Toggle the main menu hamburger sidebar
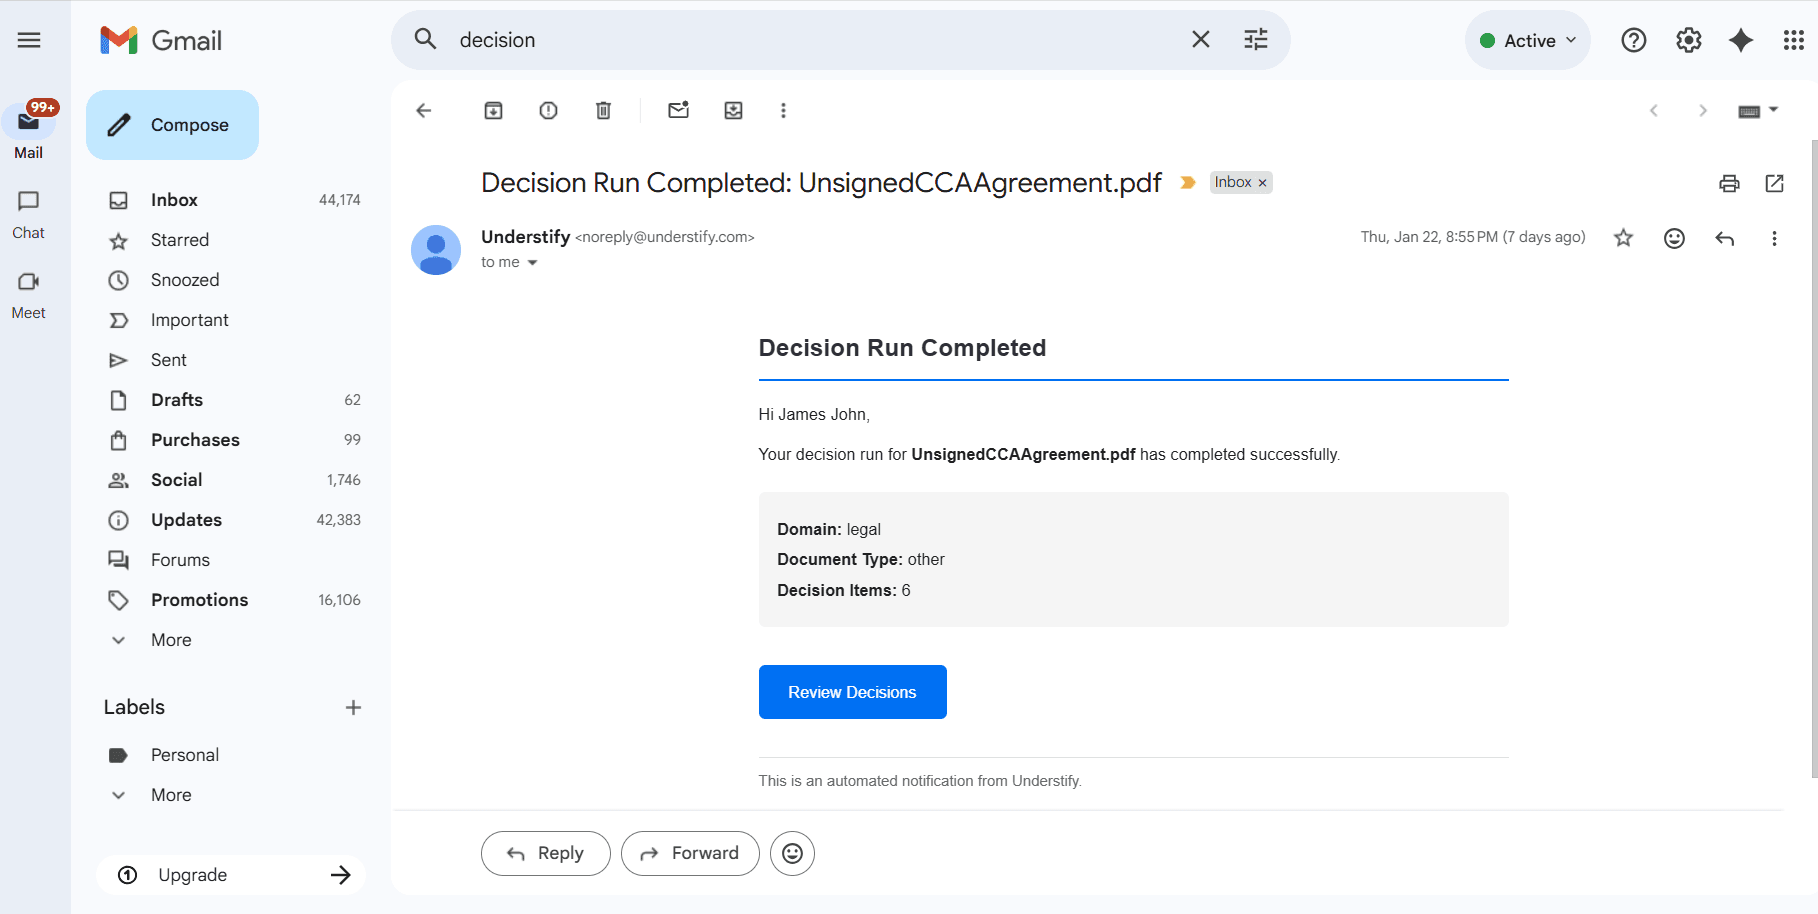 [29, 40]
